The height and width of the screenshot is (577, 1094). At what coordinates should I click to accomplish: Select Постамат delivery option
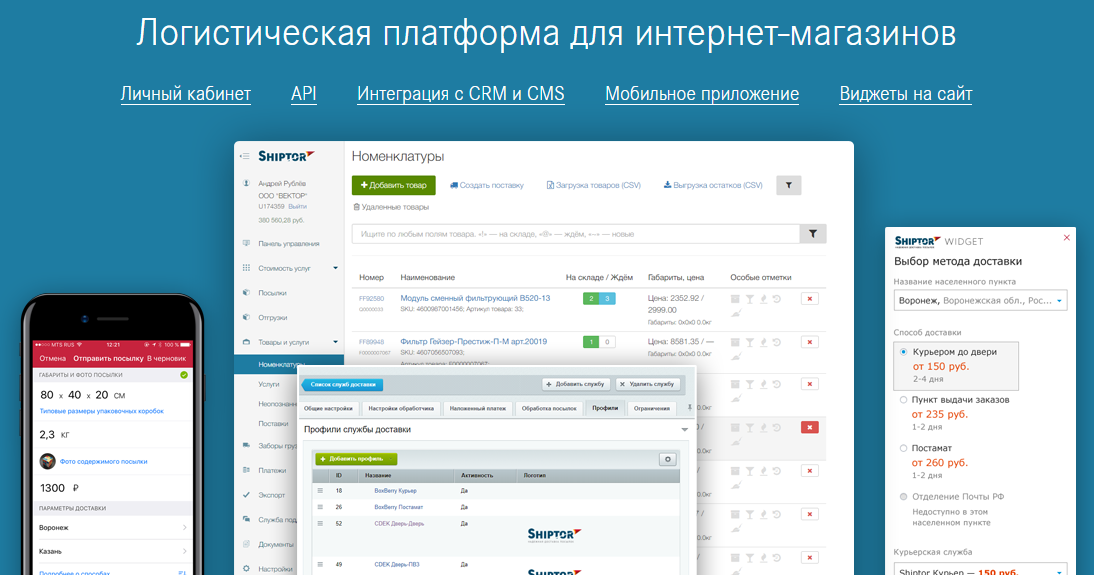[904, 448]
